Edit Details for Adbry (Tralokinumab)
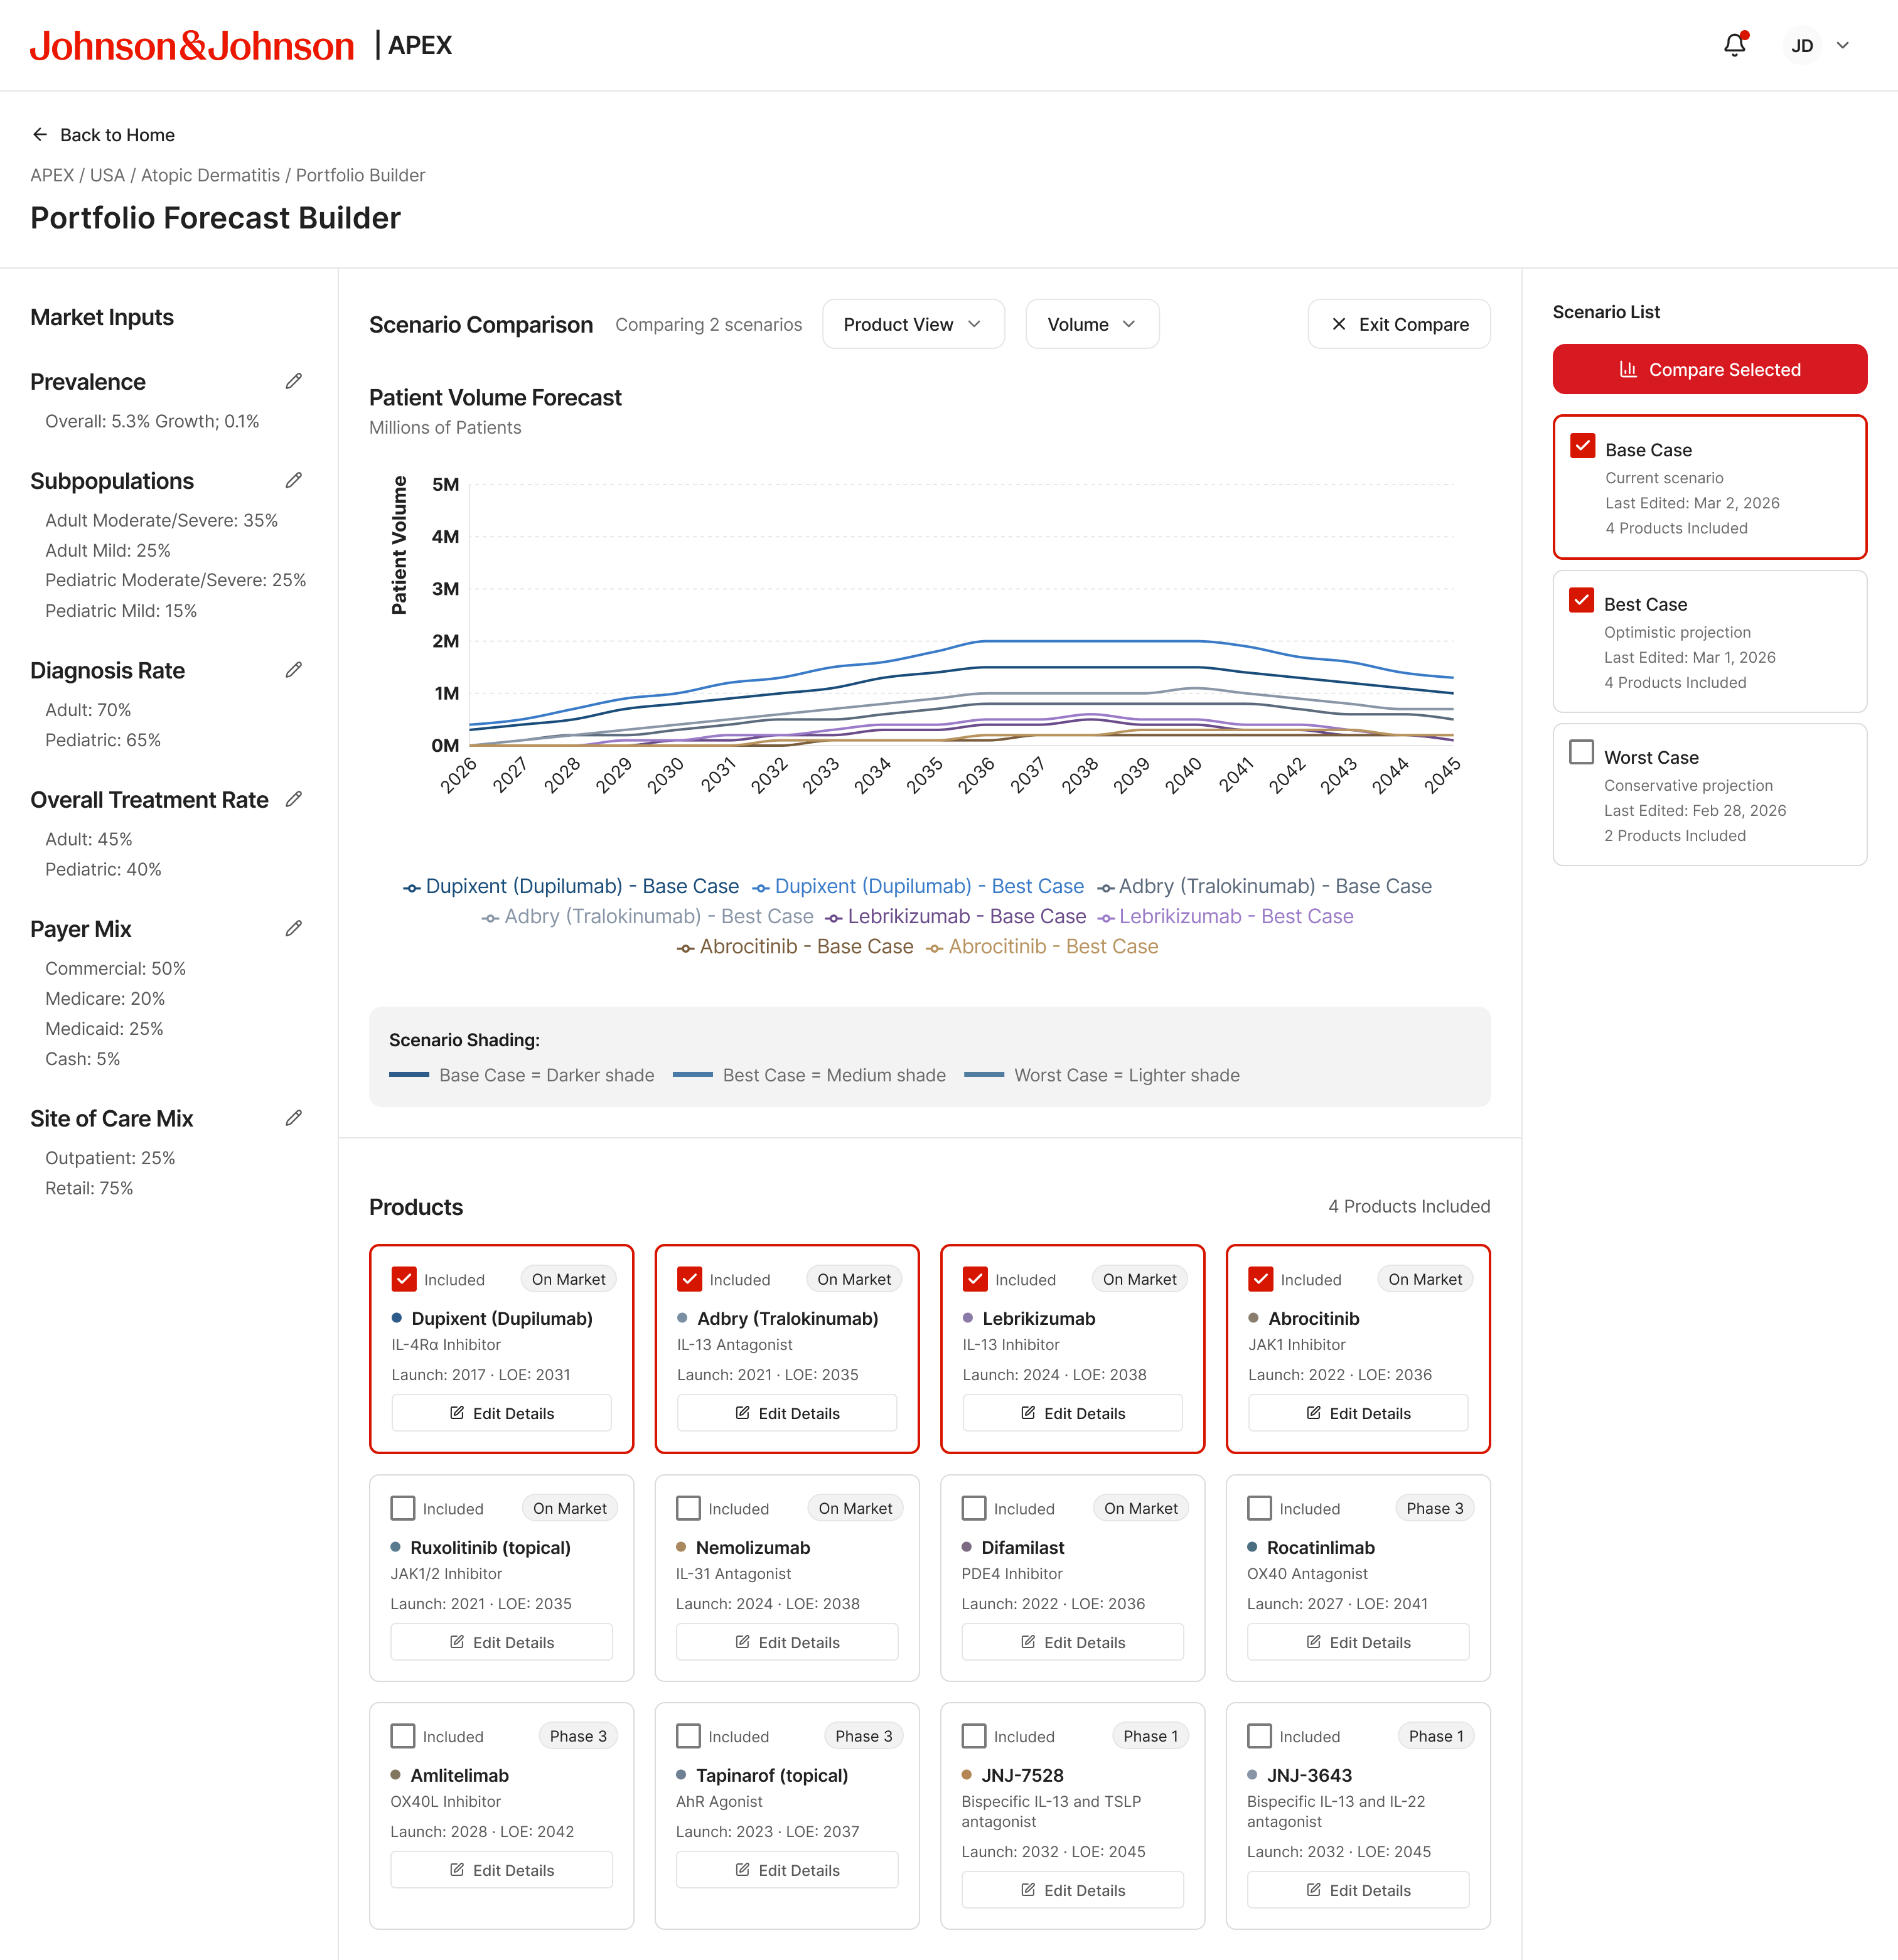 (787, 1413)
